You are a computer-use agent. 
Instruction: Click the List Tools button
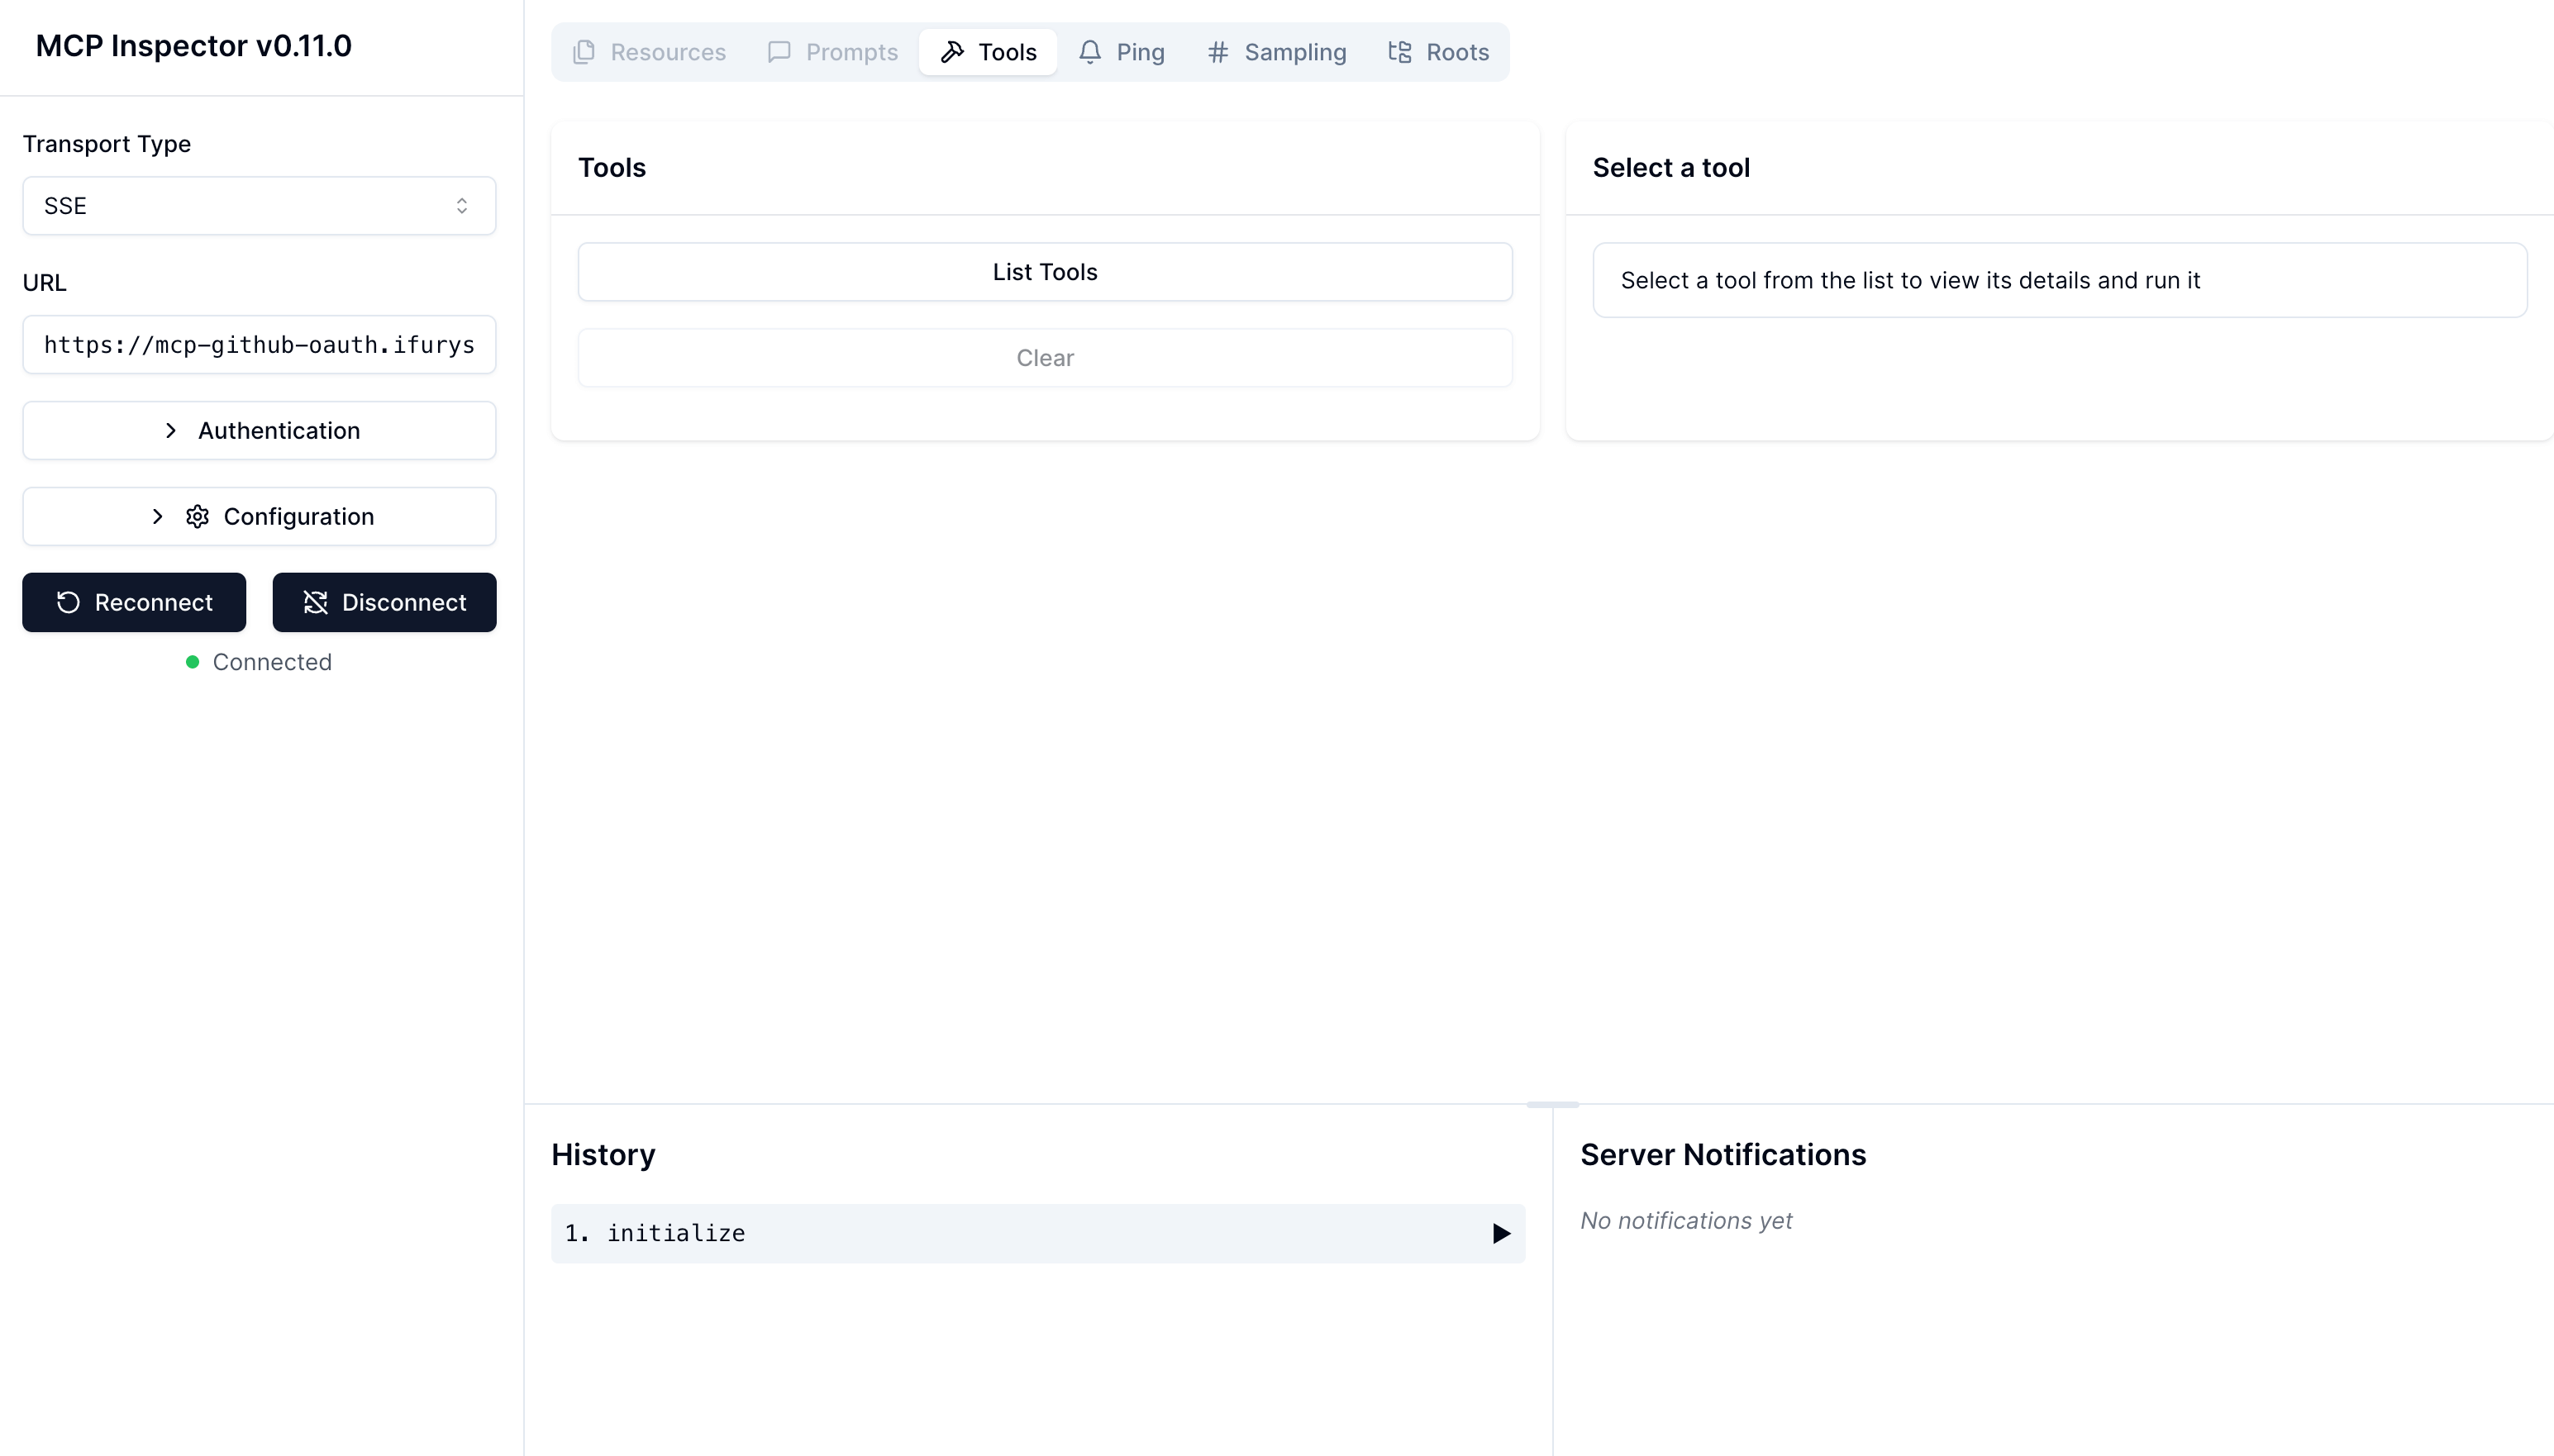(x=1045, y=272)
